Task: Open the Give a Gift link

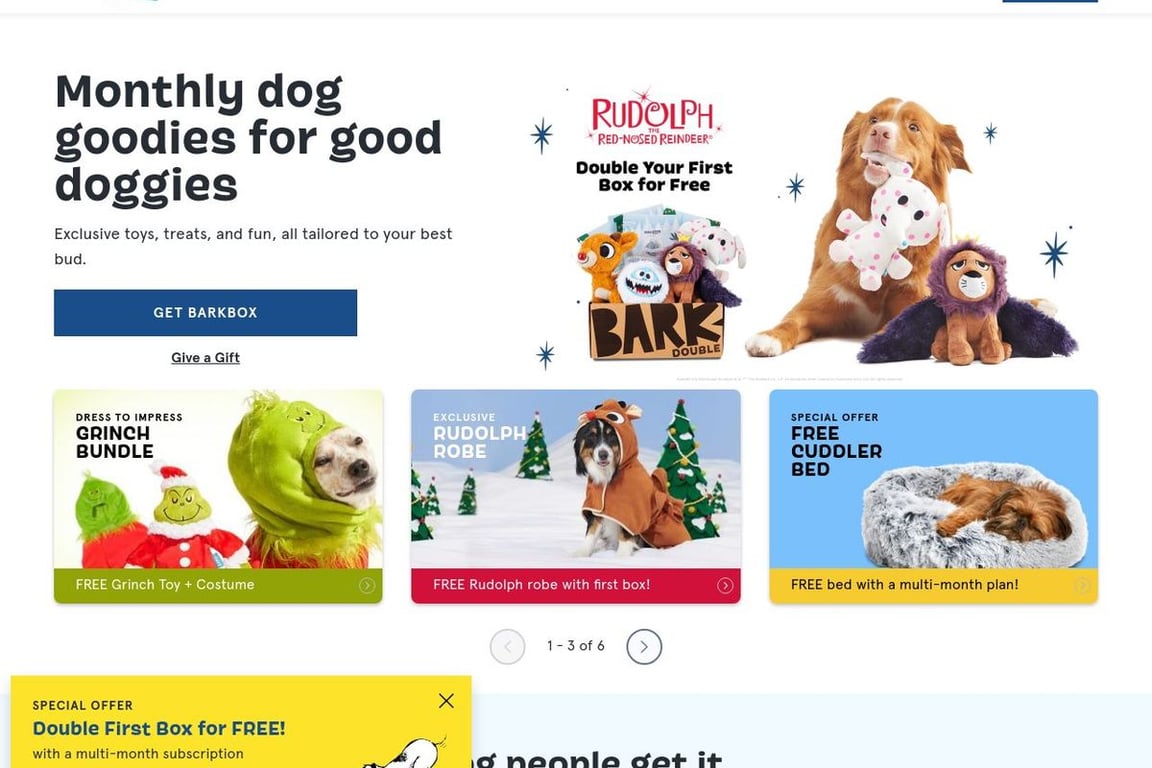Action: pyautogui.click(x=205, y=358)
